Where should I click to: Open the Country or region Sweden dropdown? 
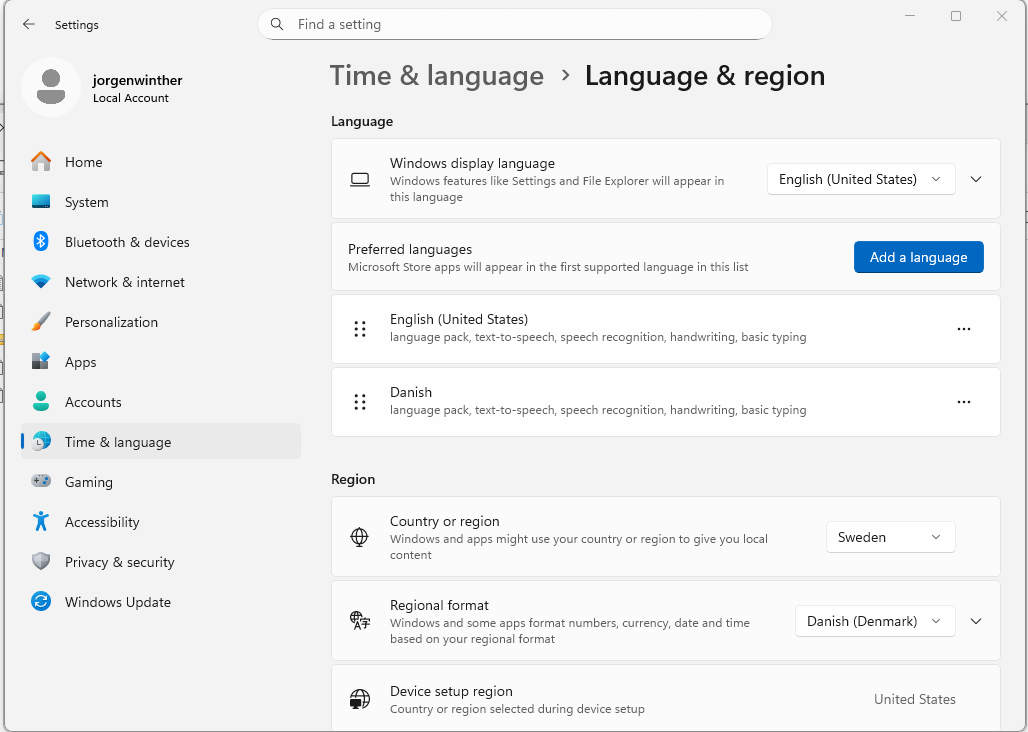pos(890,537)
